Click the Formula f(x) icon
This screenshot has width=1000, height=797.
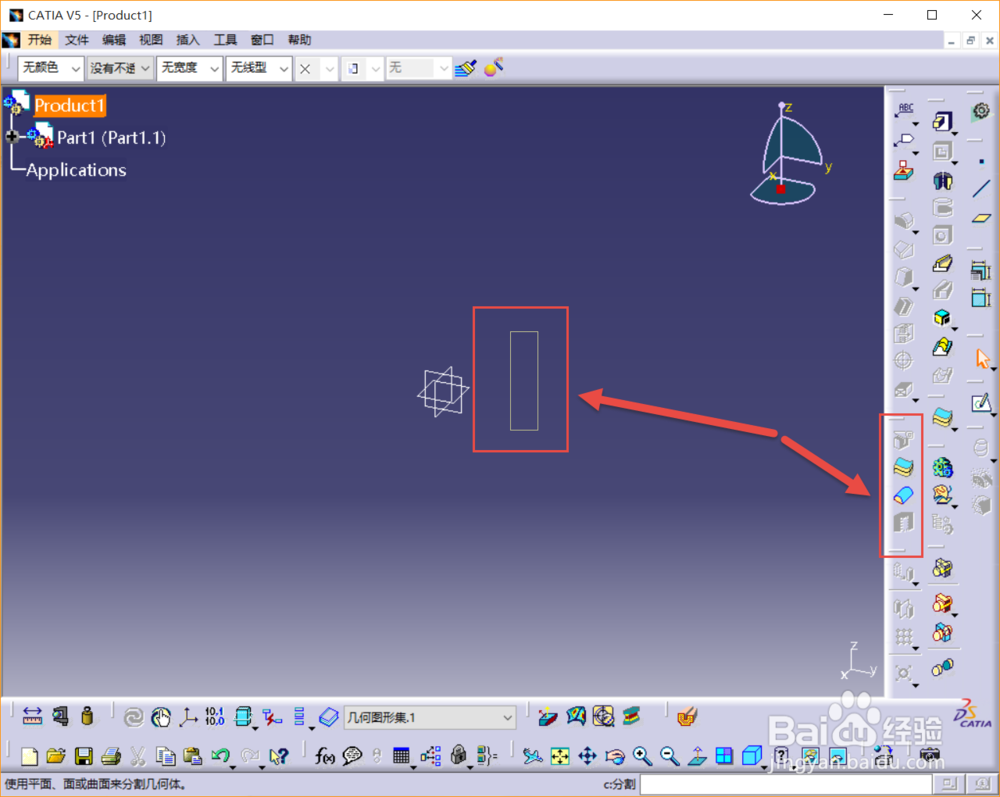tap(325, 756)
